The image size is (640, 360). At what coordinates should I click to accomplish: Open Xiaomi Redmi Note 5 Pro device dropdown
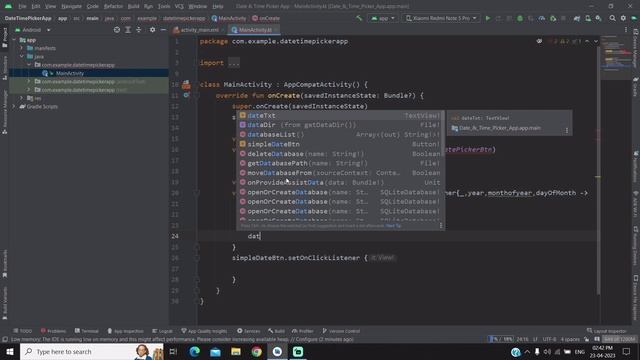pyautogui.click(x=441, y=18)
